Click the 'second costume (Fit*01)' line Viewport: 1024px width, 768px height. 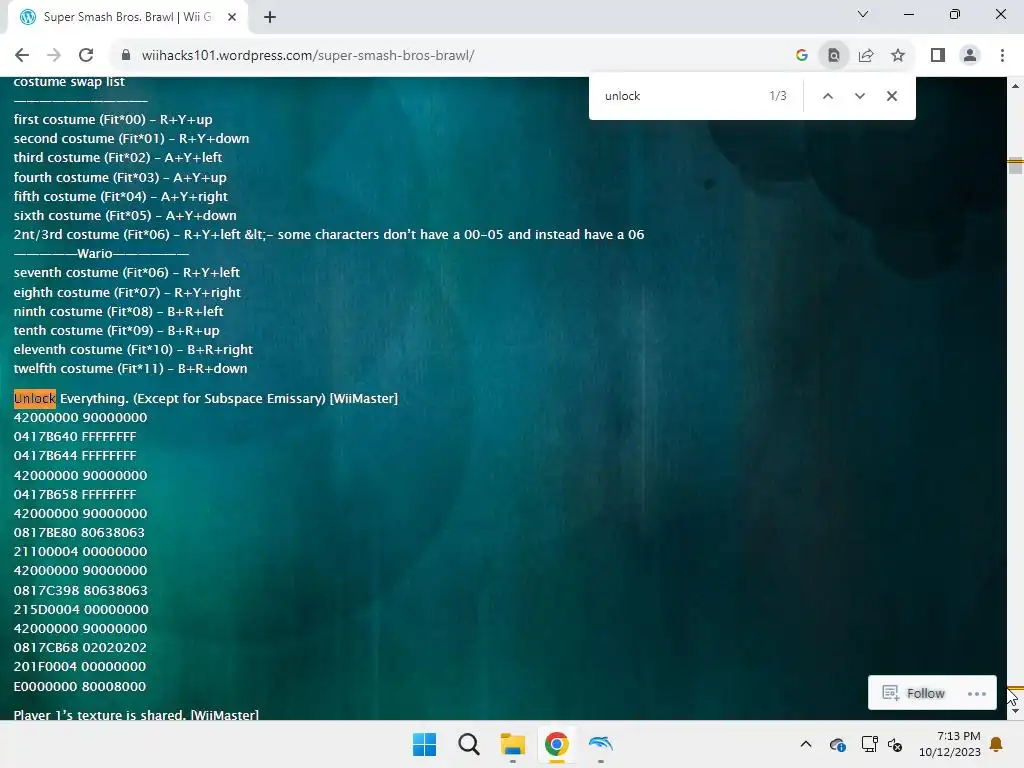131,138
